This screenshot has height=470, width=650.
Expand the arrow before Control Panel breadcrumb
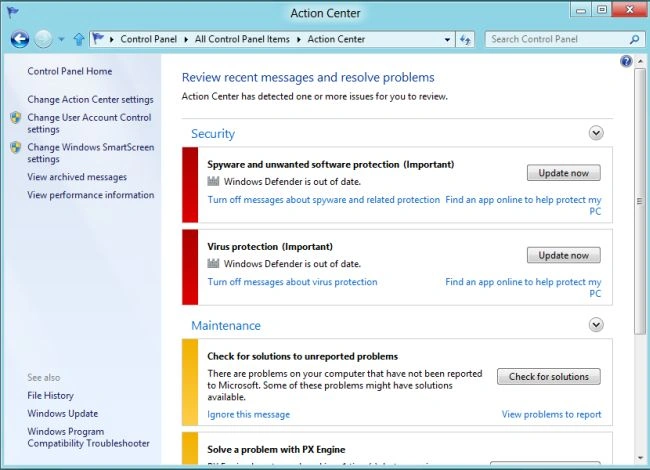(112, 39)
